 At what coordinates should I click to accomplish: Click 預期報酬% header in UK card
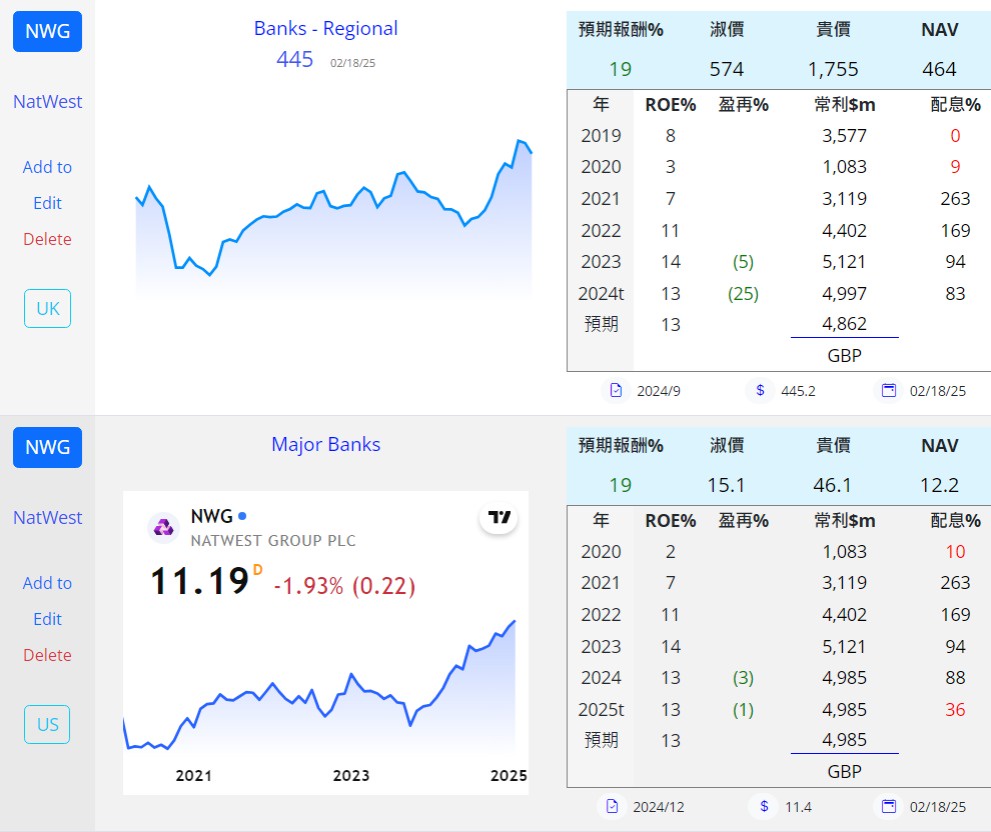tap(621, 30)
